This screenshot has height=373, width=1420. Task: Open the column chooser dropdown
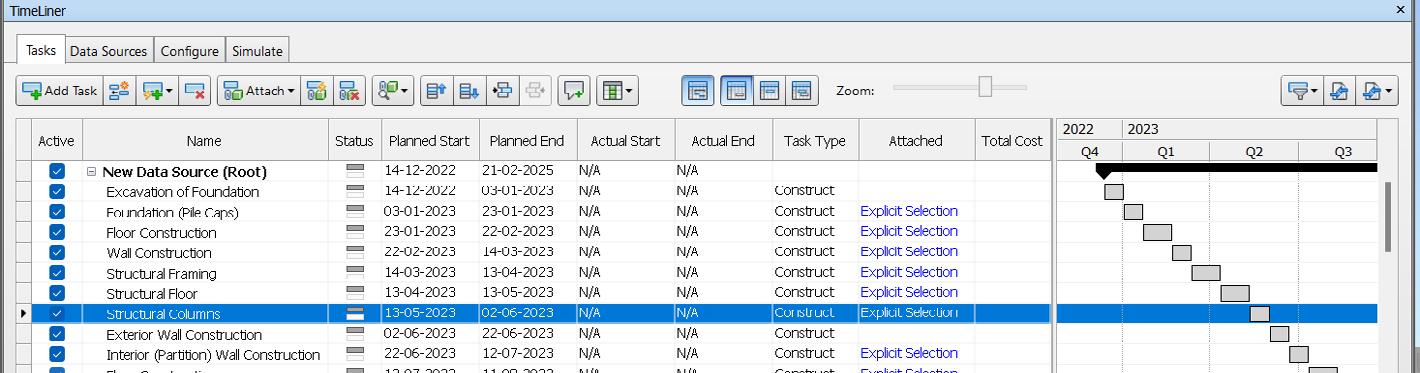click(617, 91)
